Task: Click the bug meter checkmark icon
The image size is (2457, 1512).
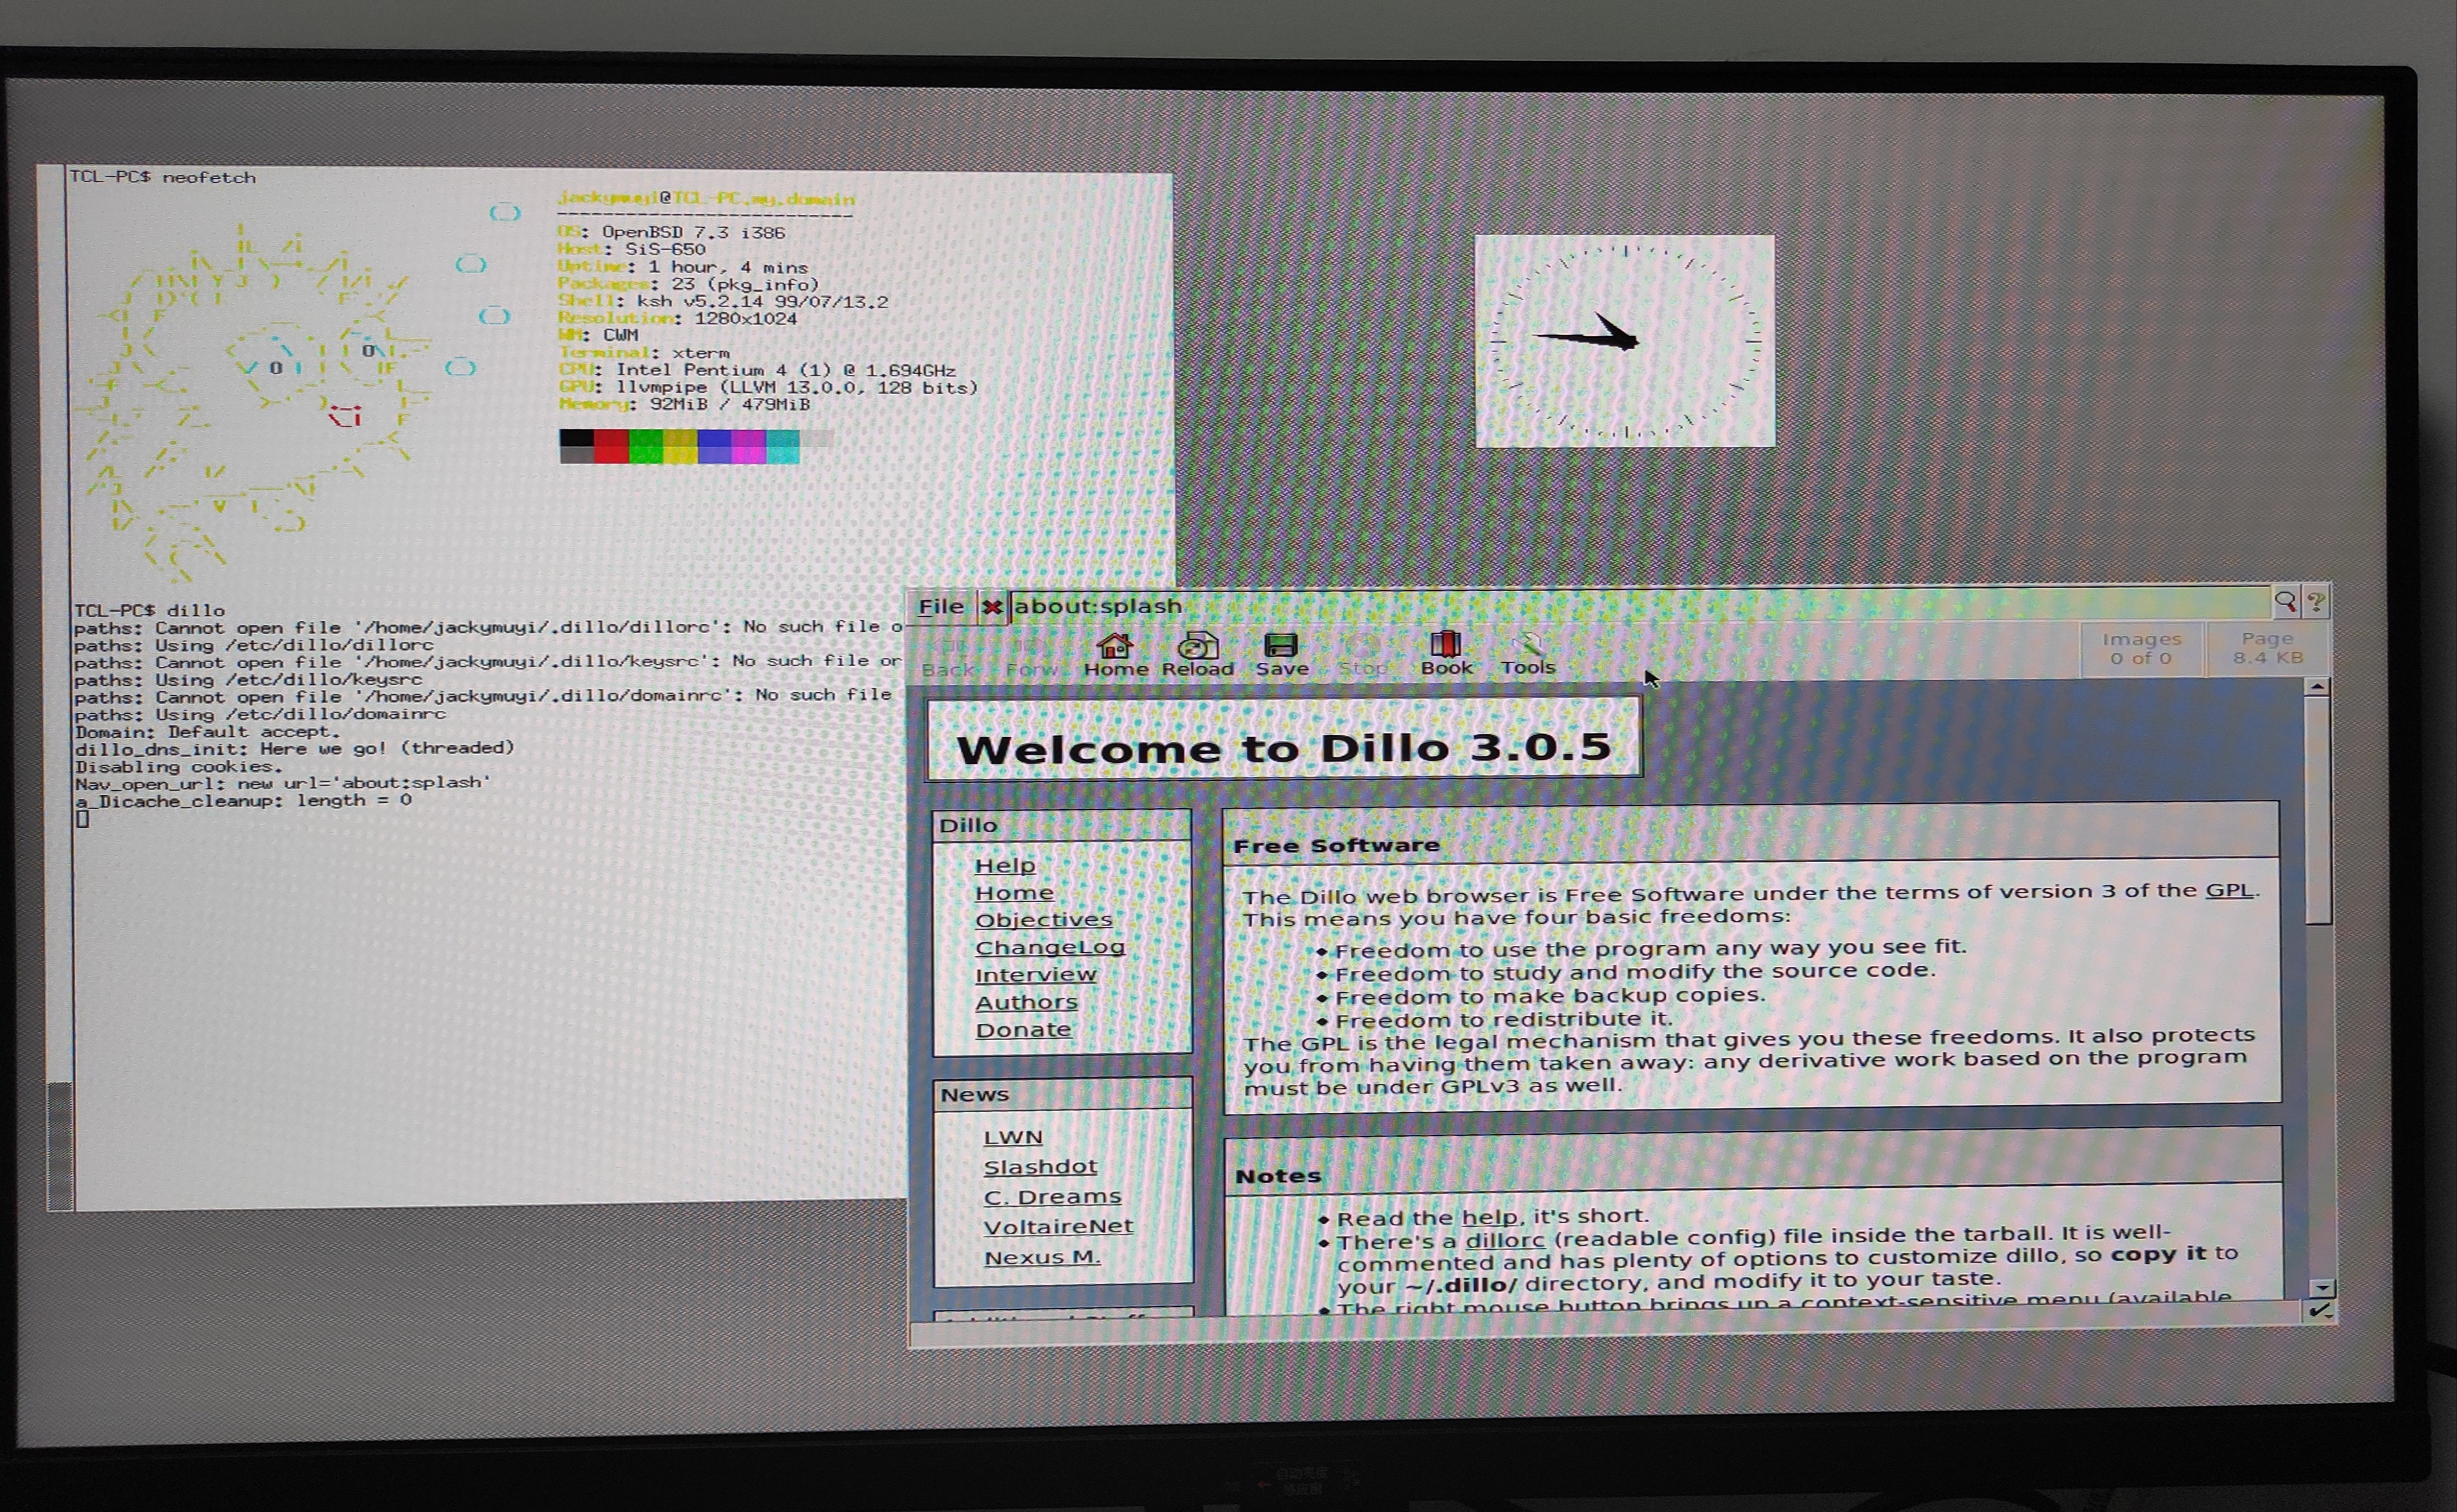Action: pyautogui.click(x=2320, y=1310)
